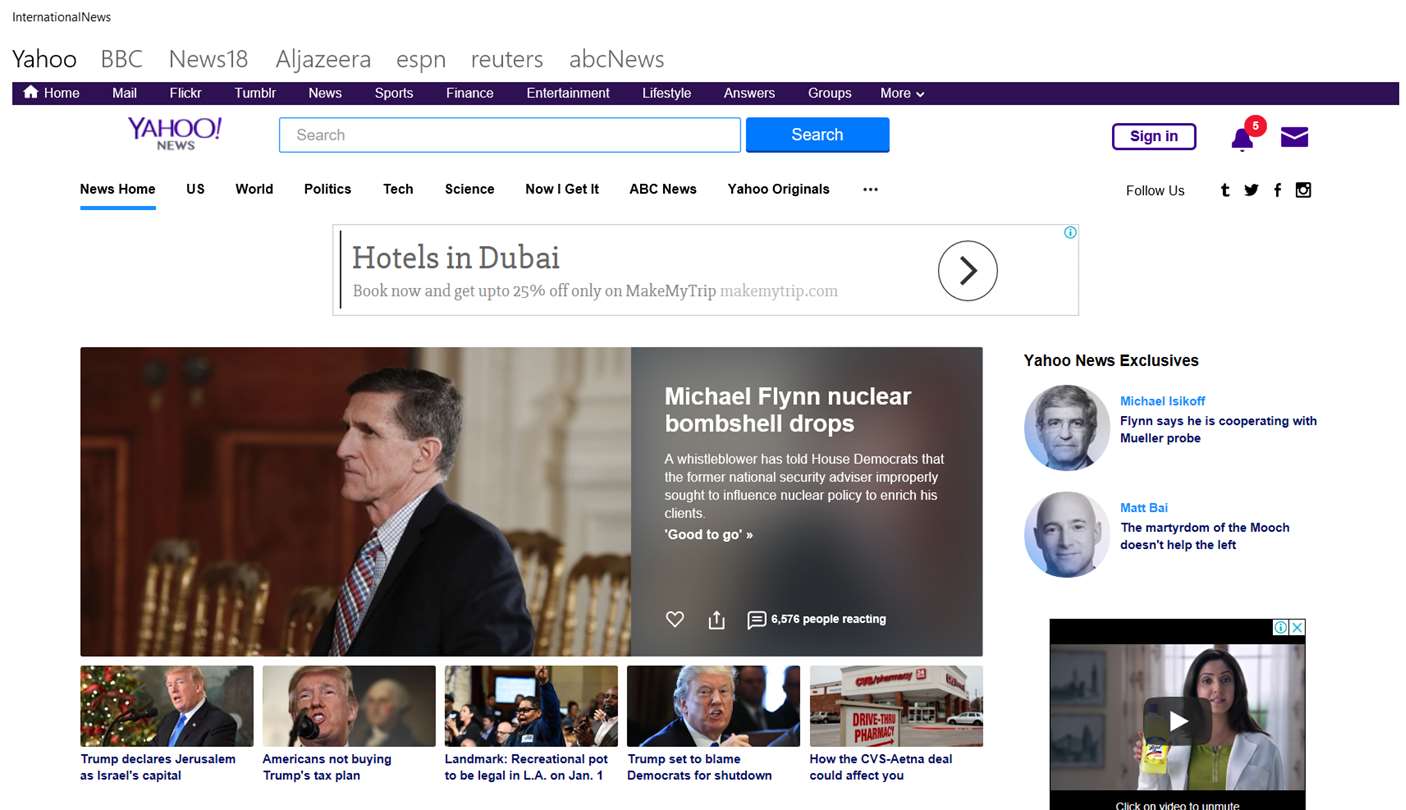Image resolution: width=1406 pixels, height=810 pixels.
Task: Switch to the Aljazeera source tab
Action: 323,59
